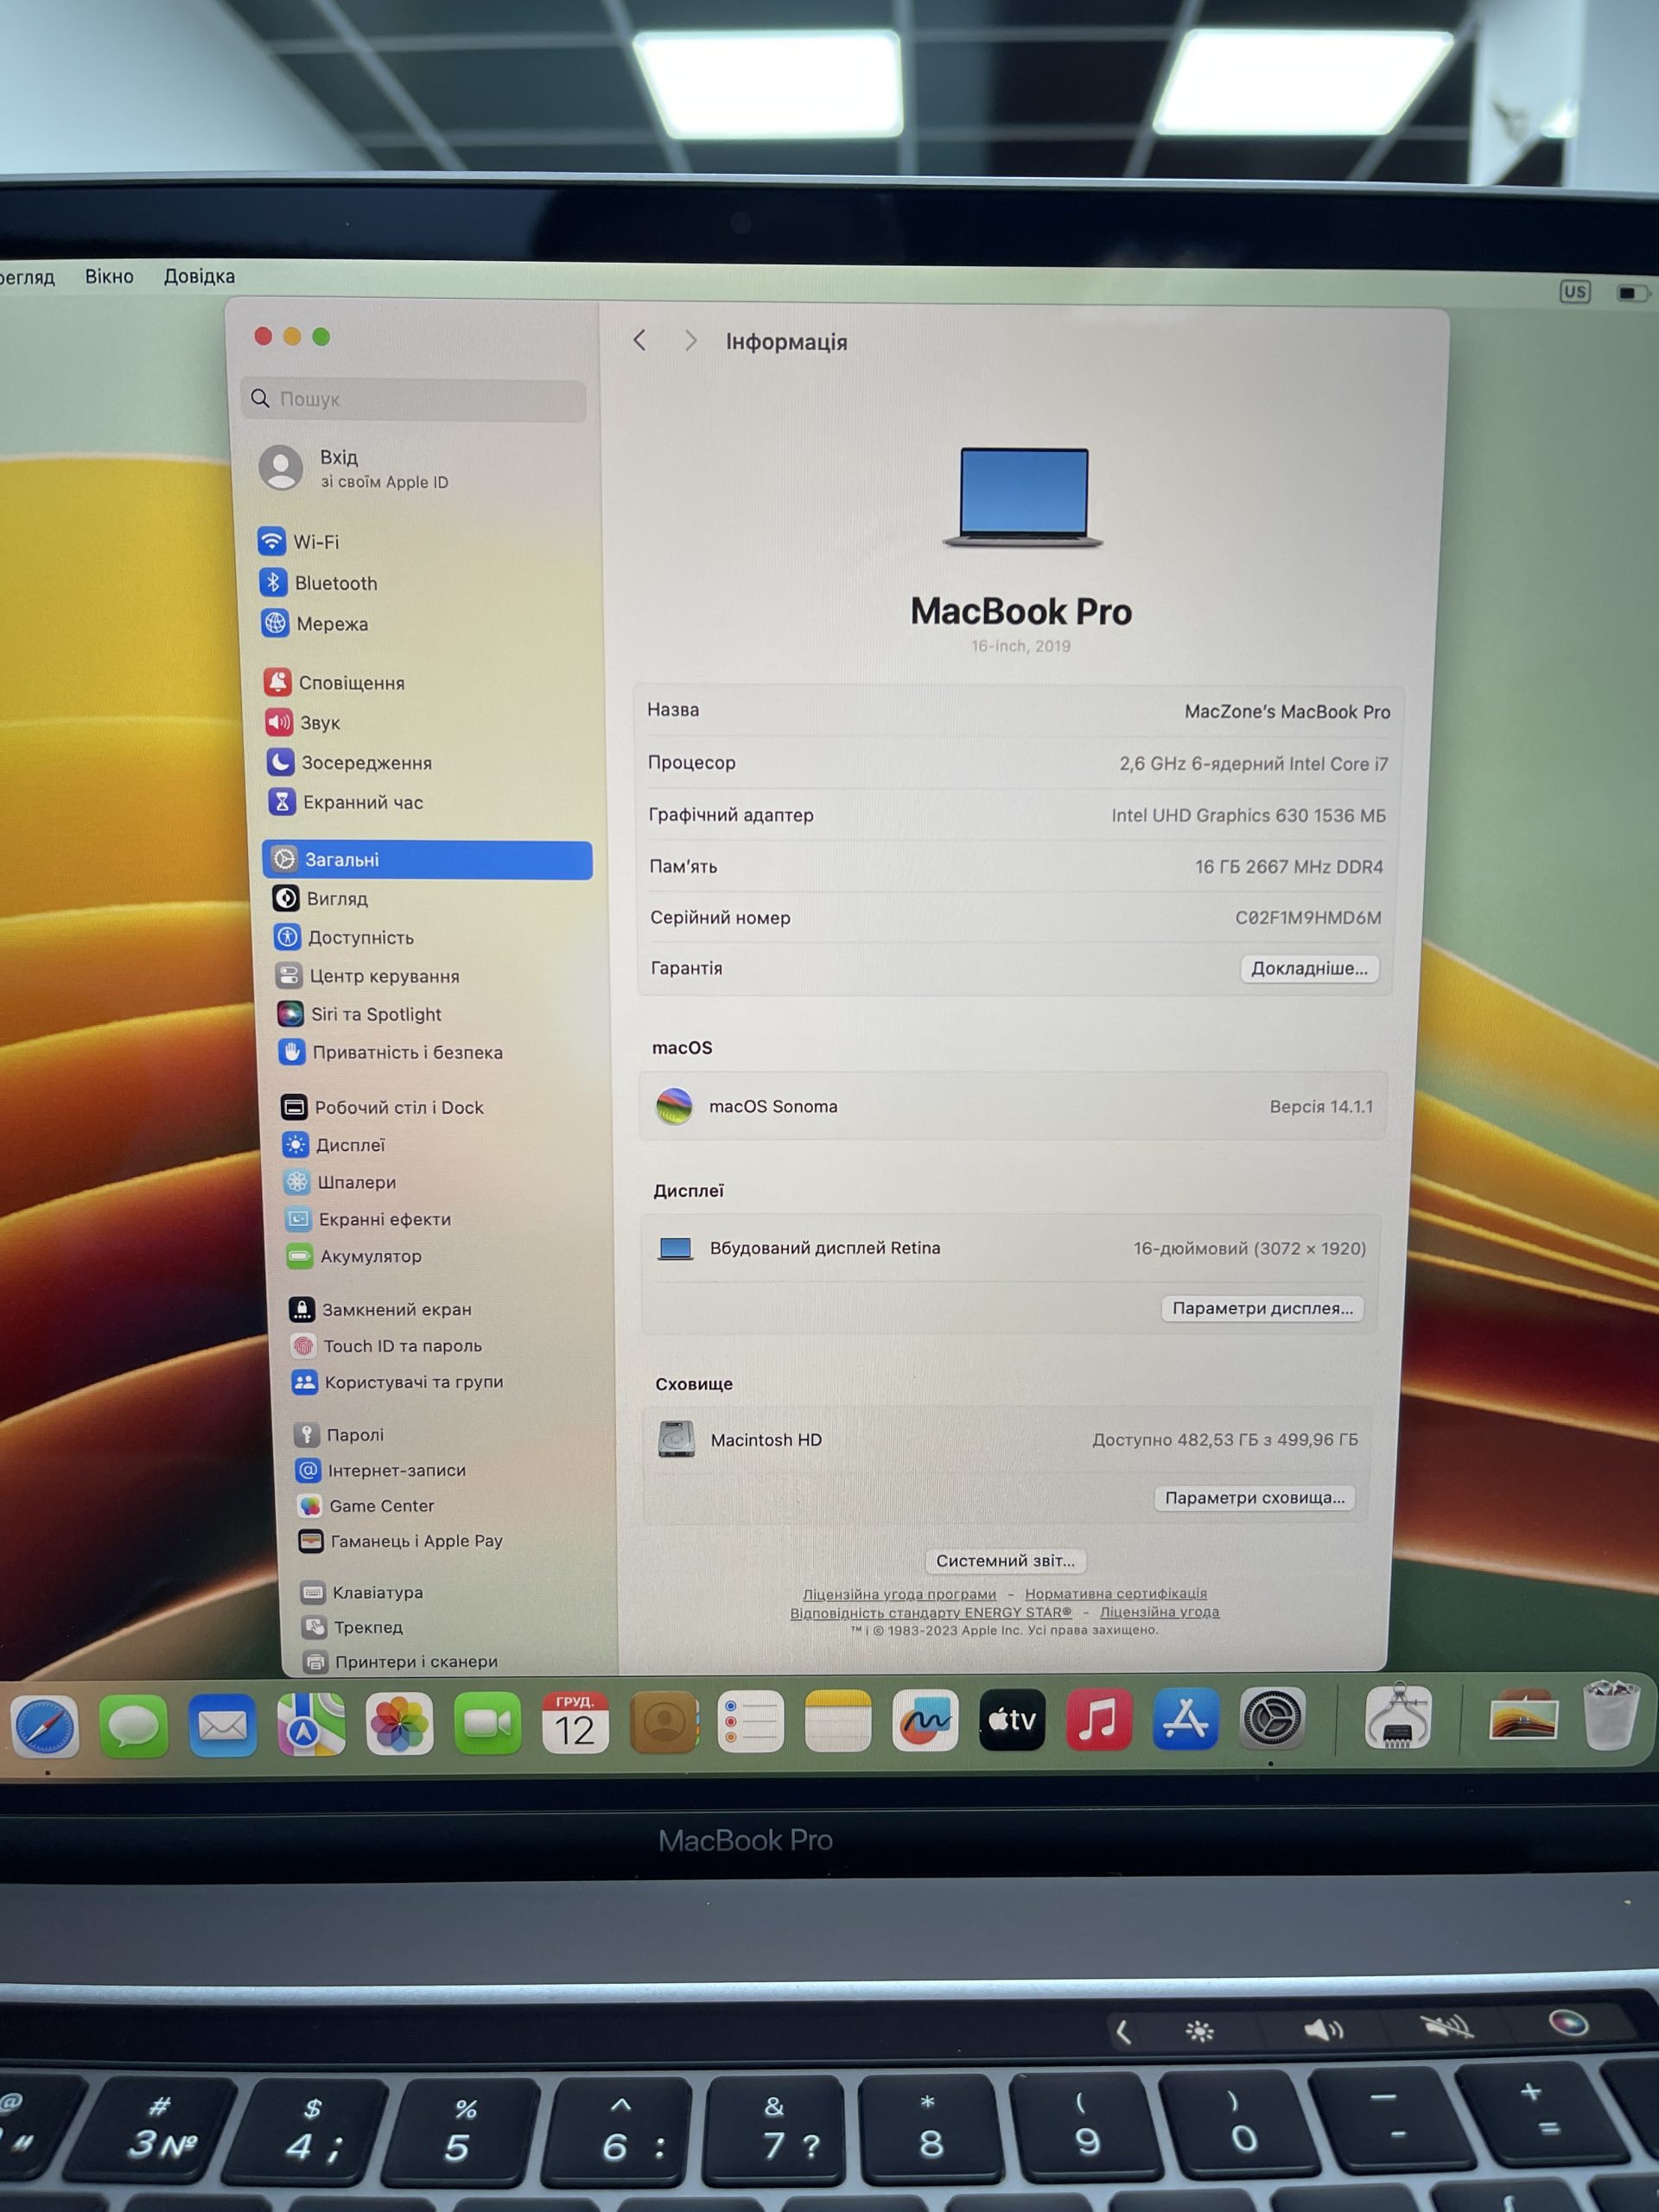Image resolution: width=1659 pixels, height=2212 pixels.
Task: Open Акумулятор battery settings
Action: point(355,1256)
